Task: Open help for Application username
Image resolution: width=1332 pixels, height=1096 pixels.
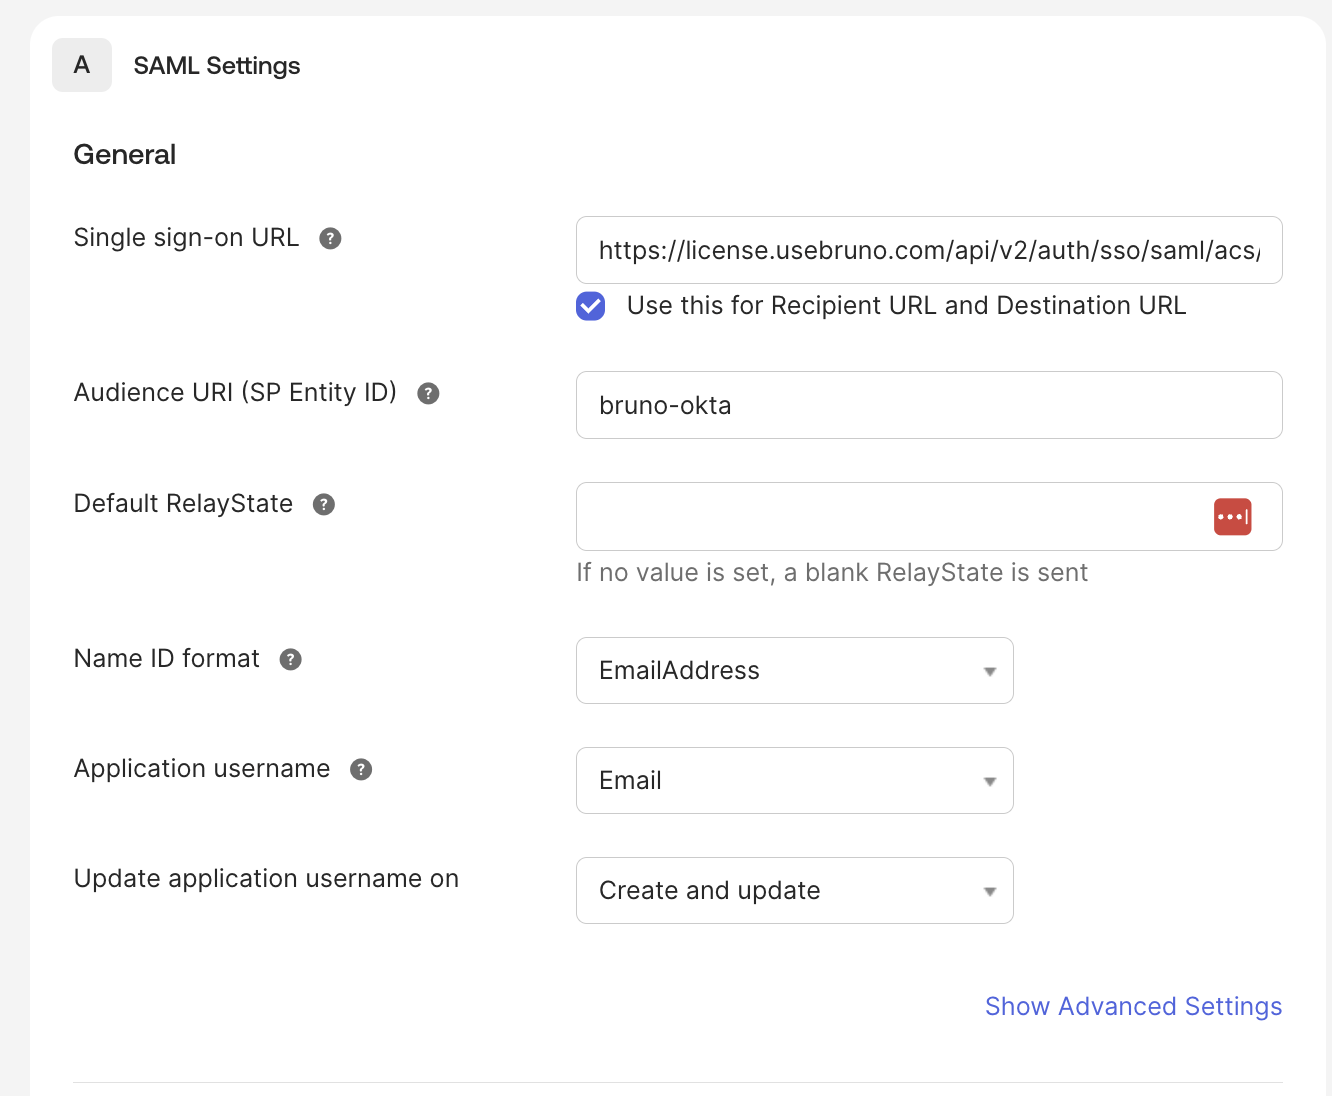Action: [360, 769]
